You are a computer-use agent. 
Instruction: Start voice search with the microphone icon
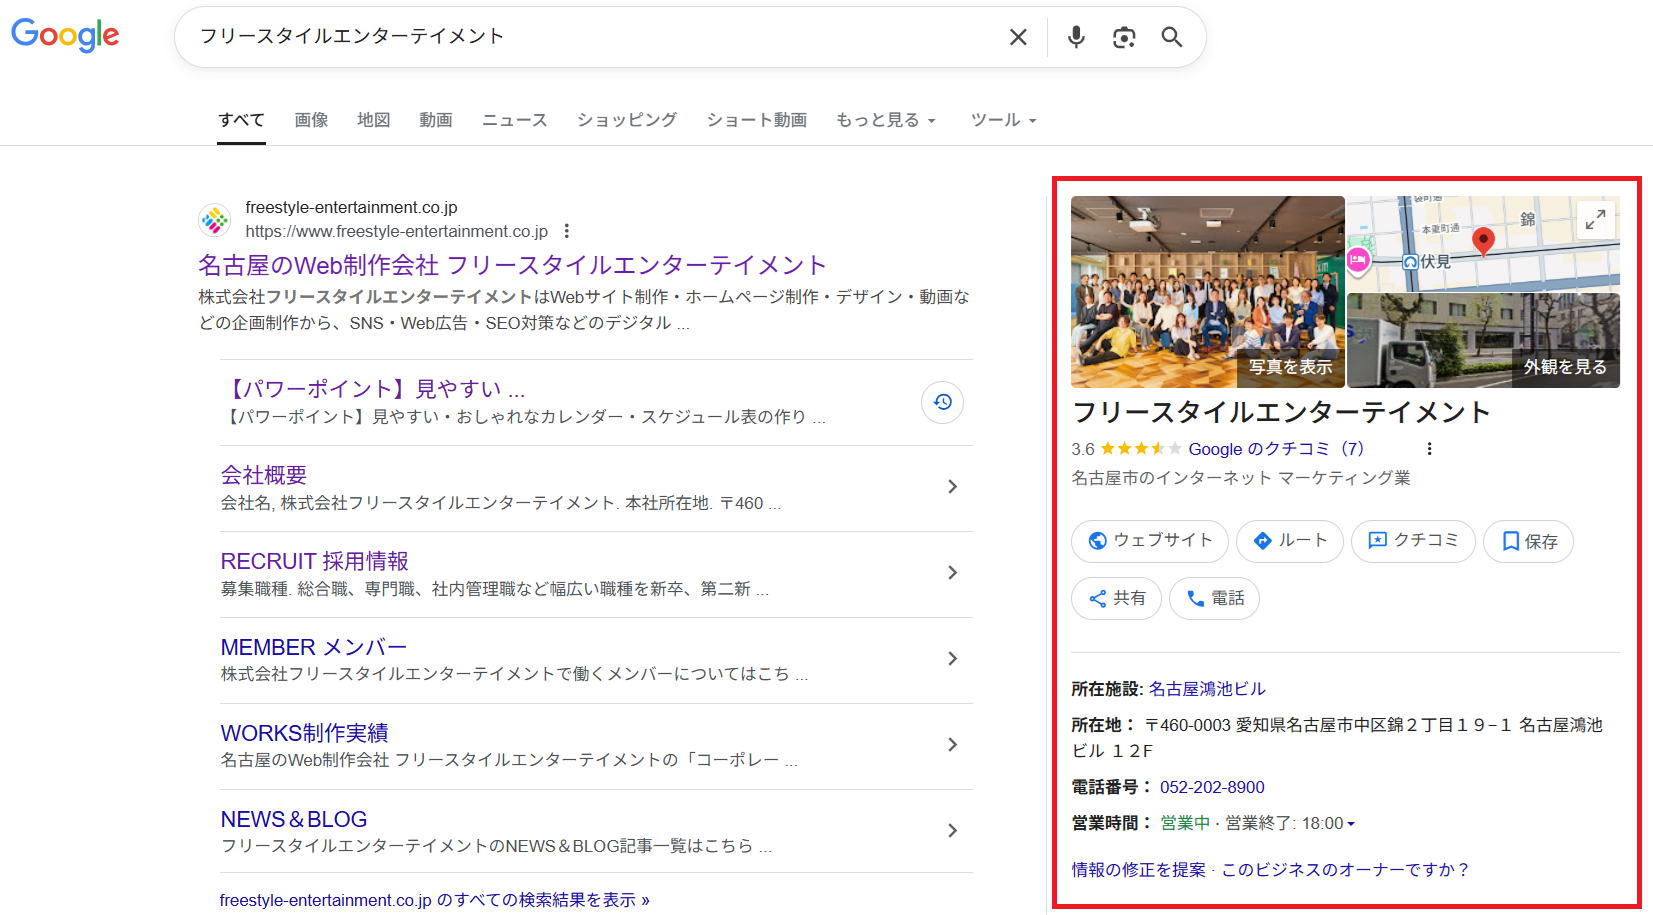click(x=1076, y=37)
